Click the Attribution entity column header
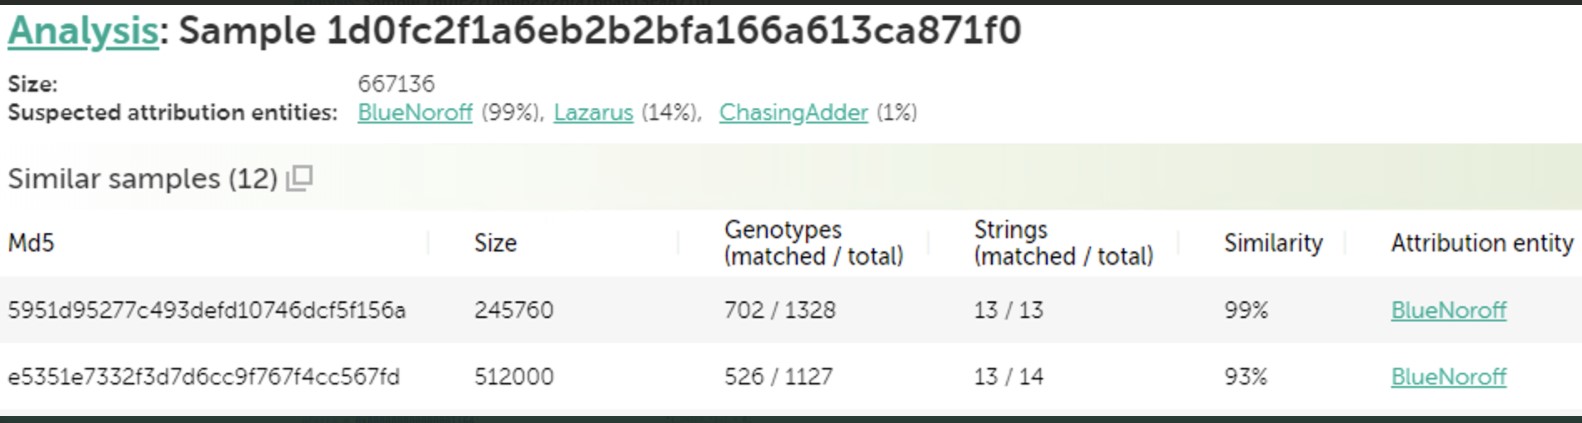Screen dimensions: 1582x423 1481,243
